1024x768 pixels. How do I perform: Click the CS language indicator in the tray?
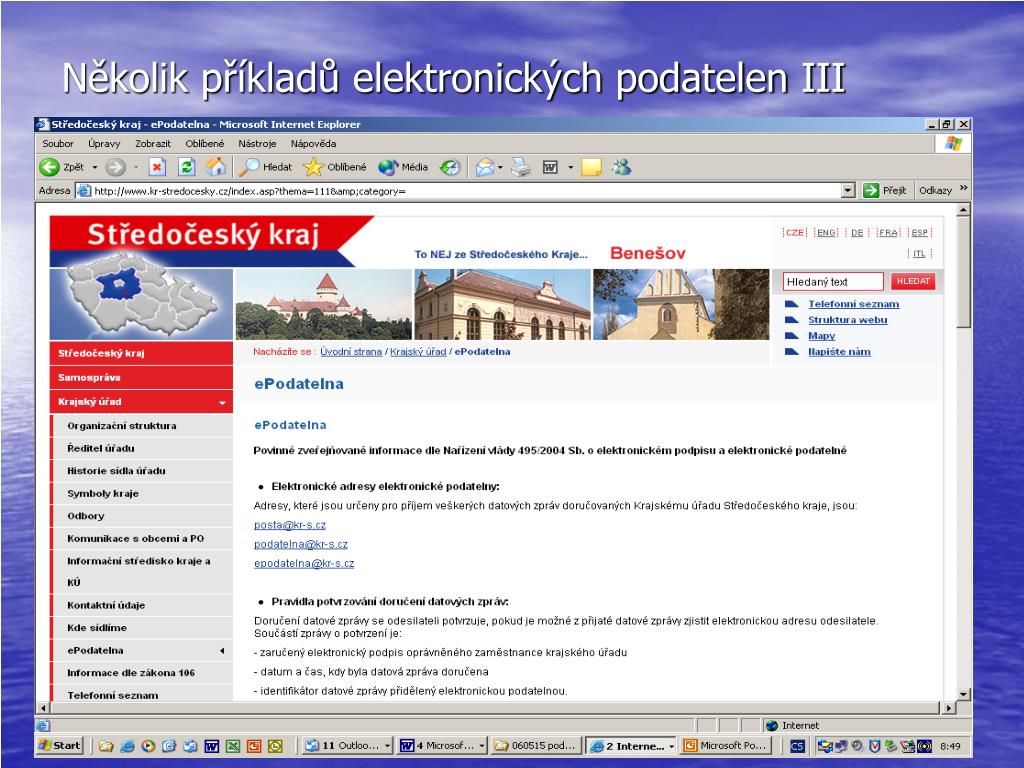797,746
